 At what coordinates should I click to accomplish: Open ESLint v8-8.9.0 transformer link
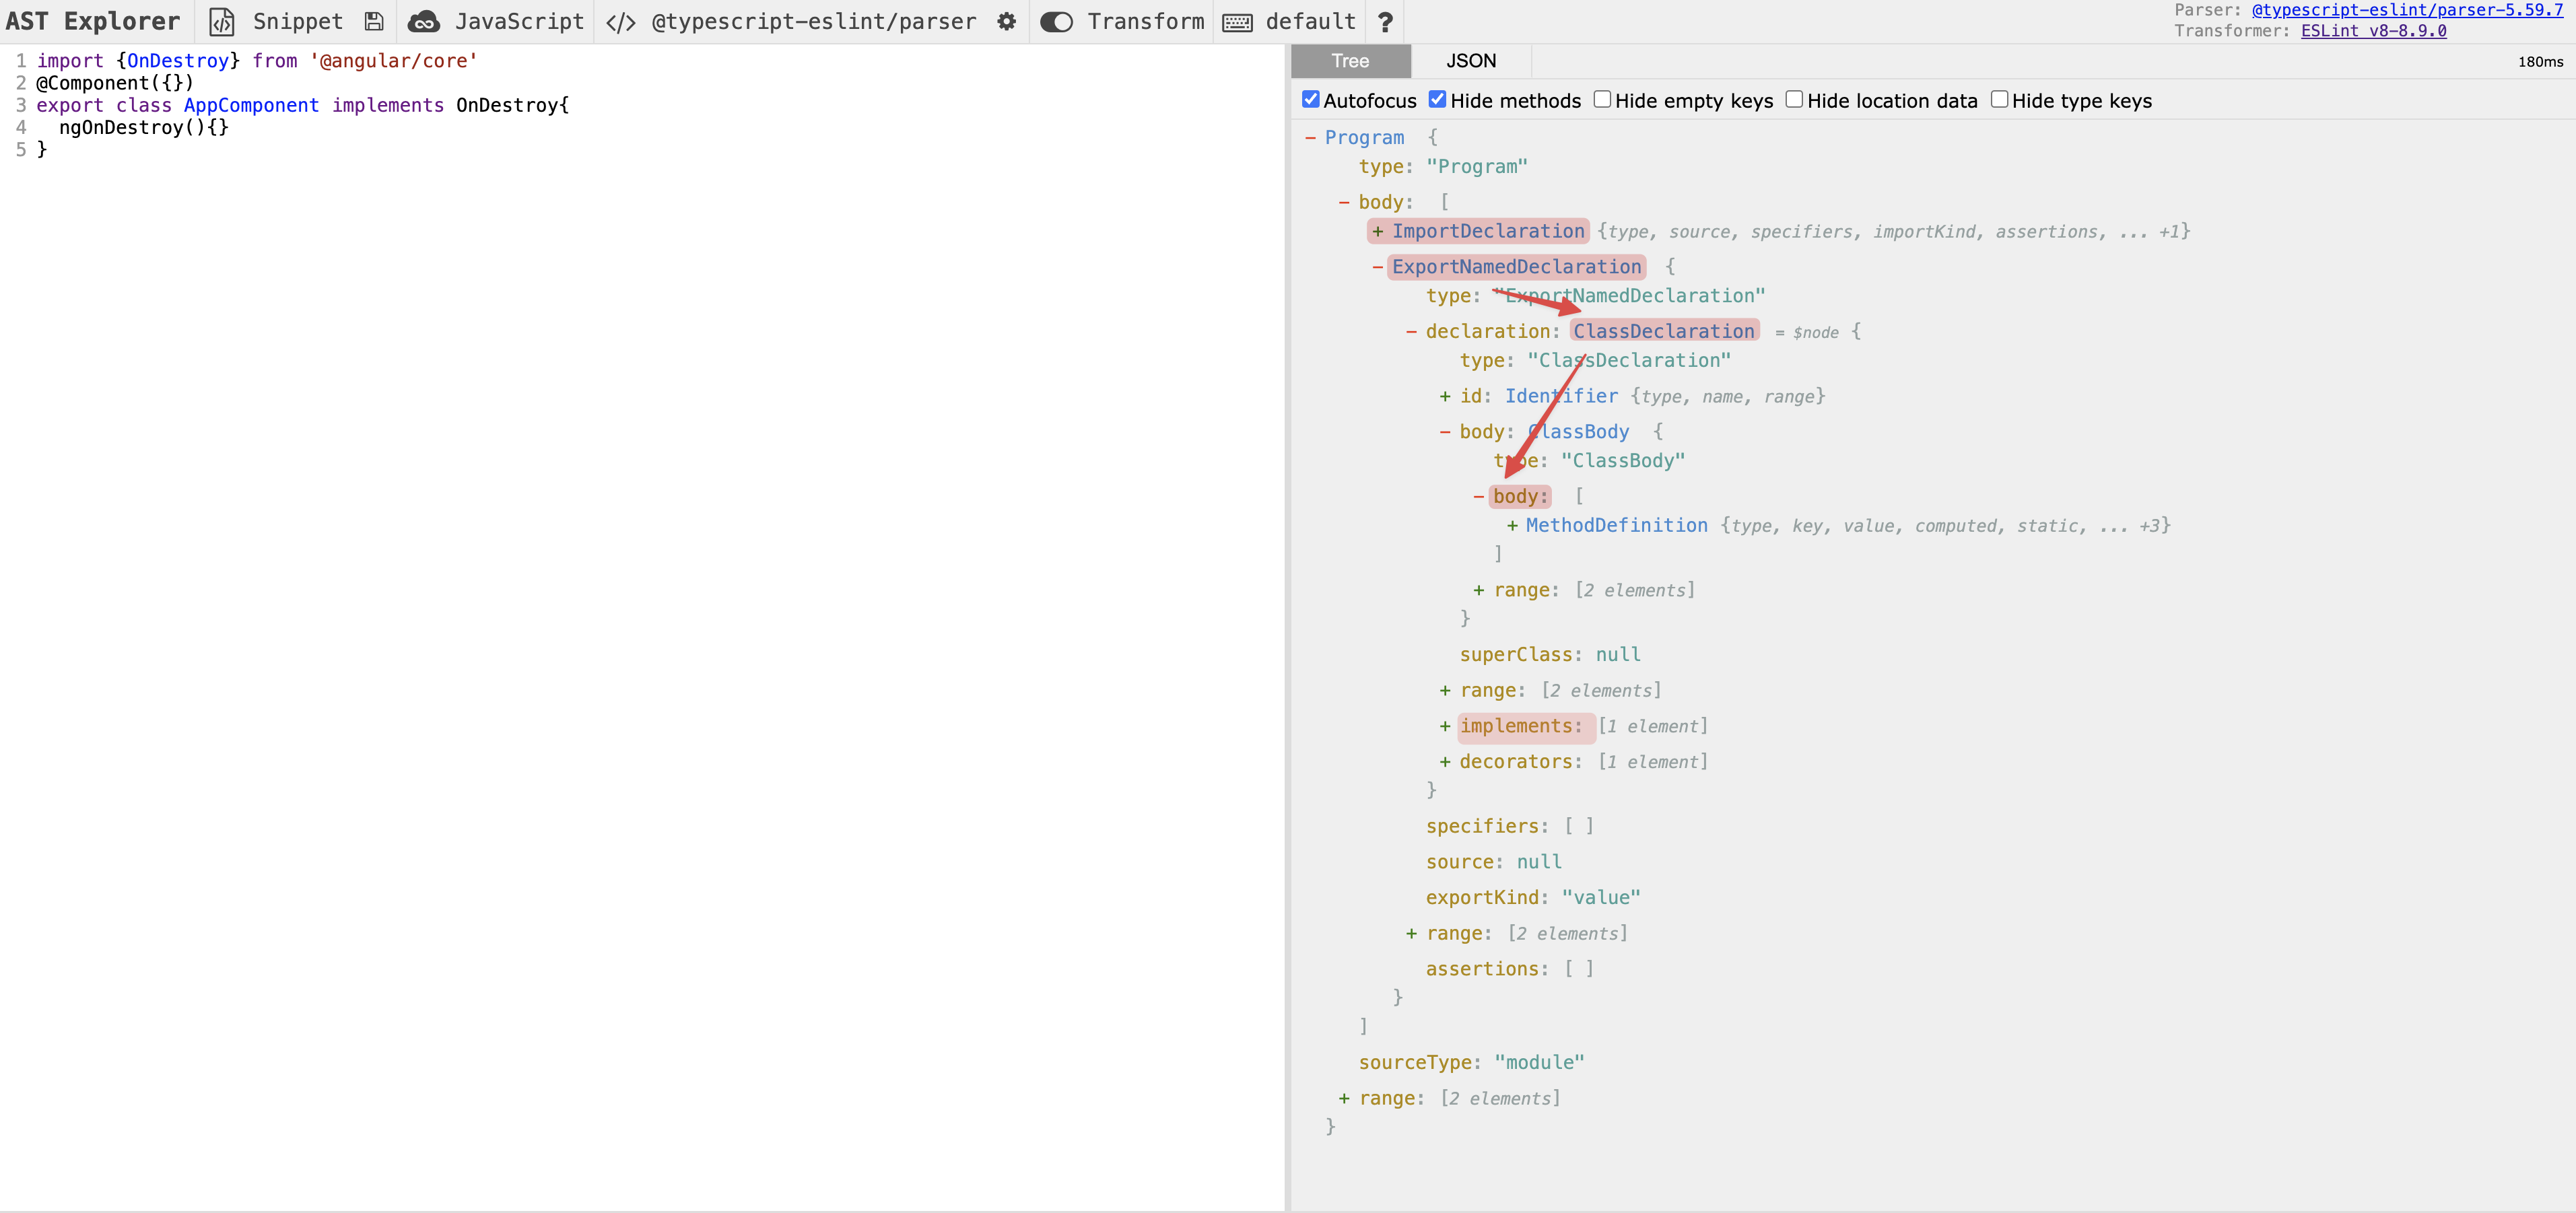[2373, 31]
